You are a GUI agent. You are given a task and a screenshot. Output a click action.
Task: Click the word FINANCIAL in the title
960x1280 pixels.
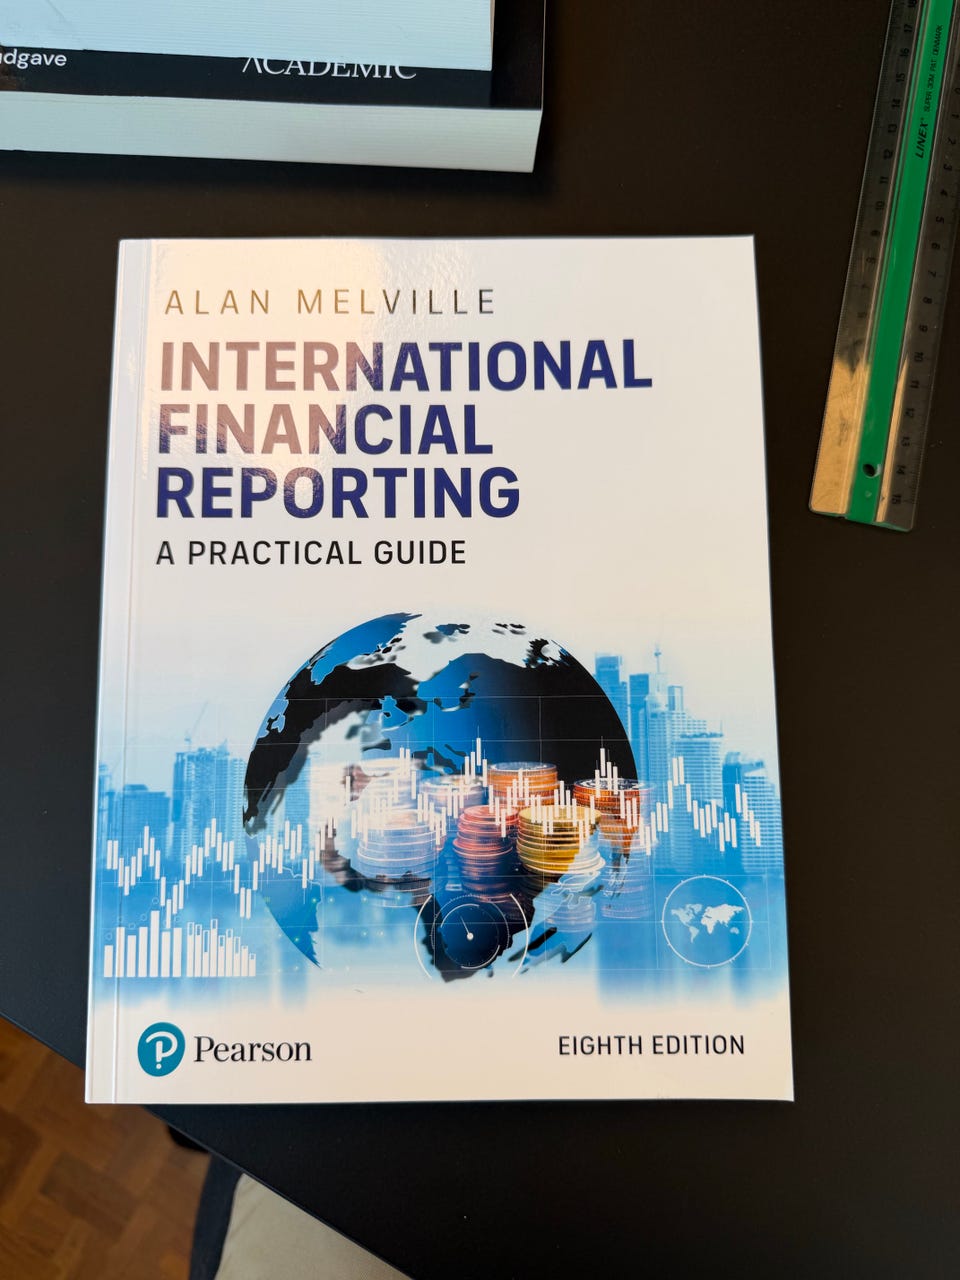click(326, 429)
